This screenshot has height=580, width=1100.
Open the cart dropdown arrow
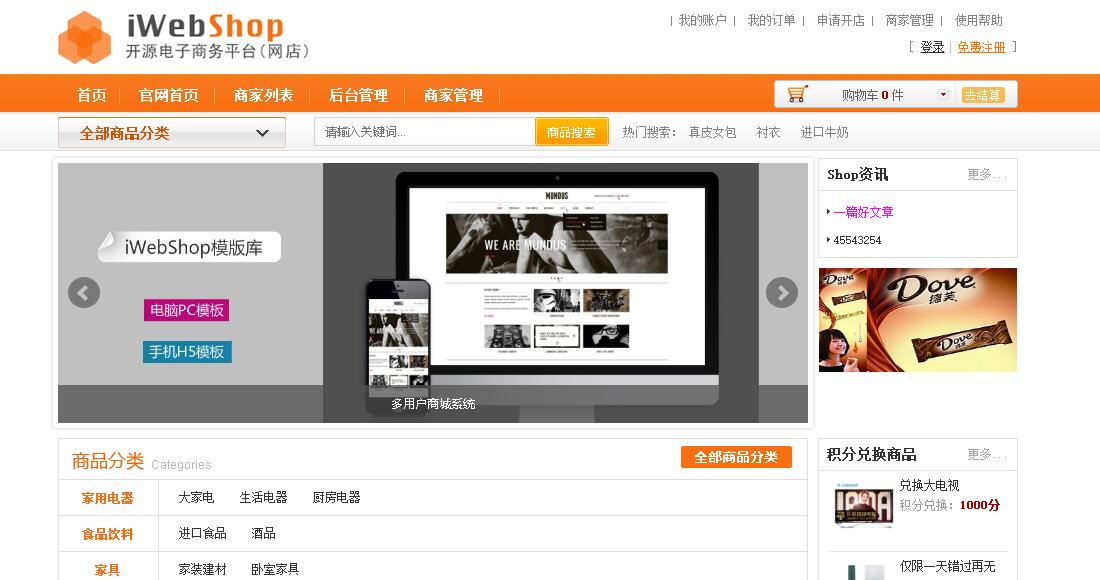(942, 95)
